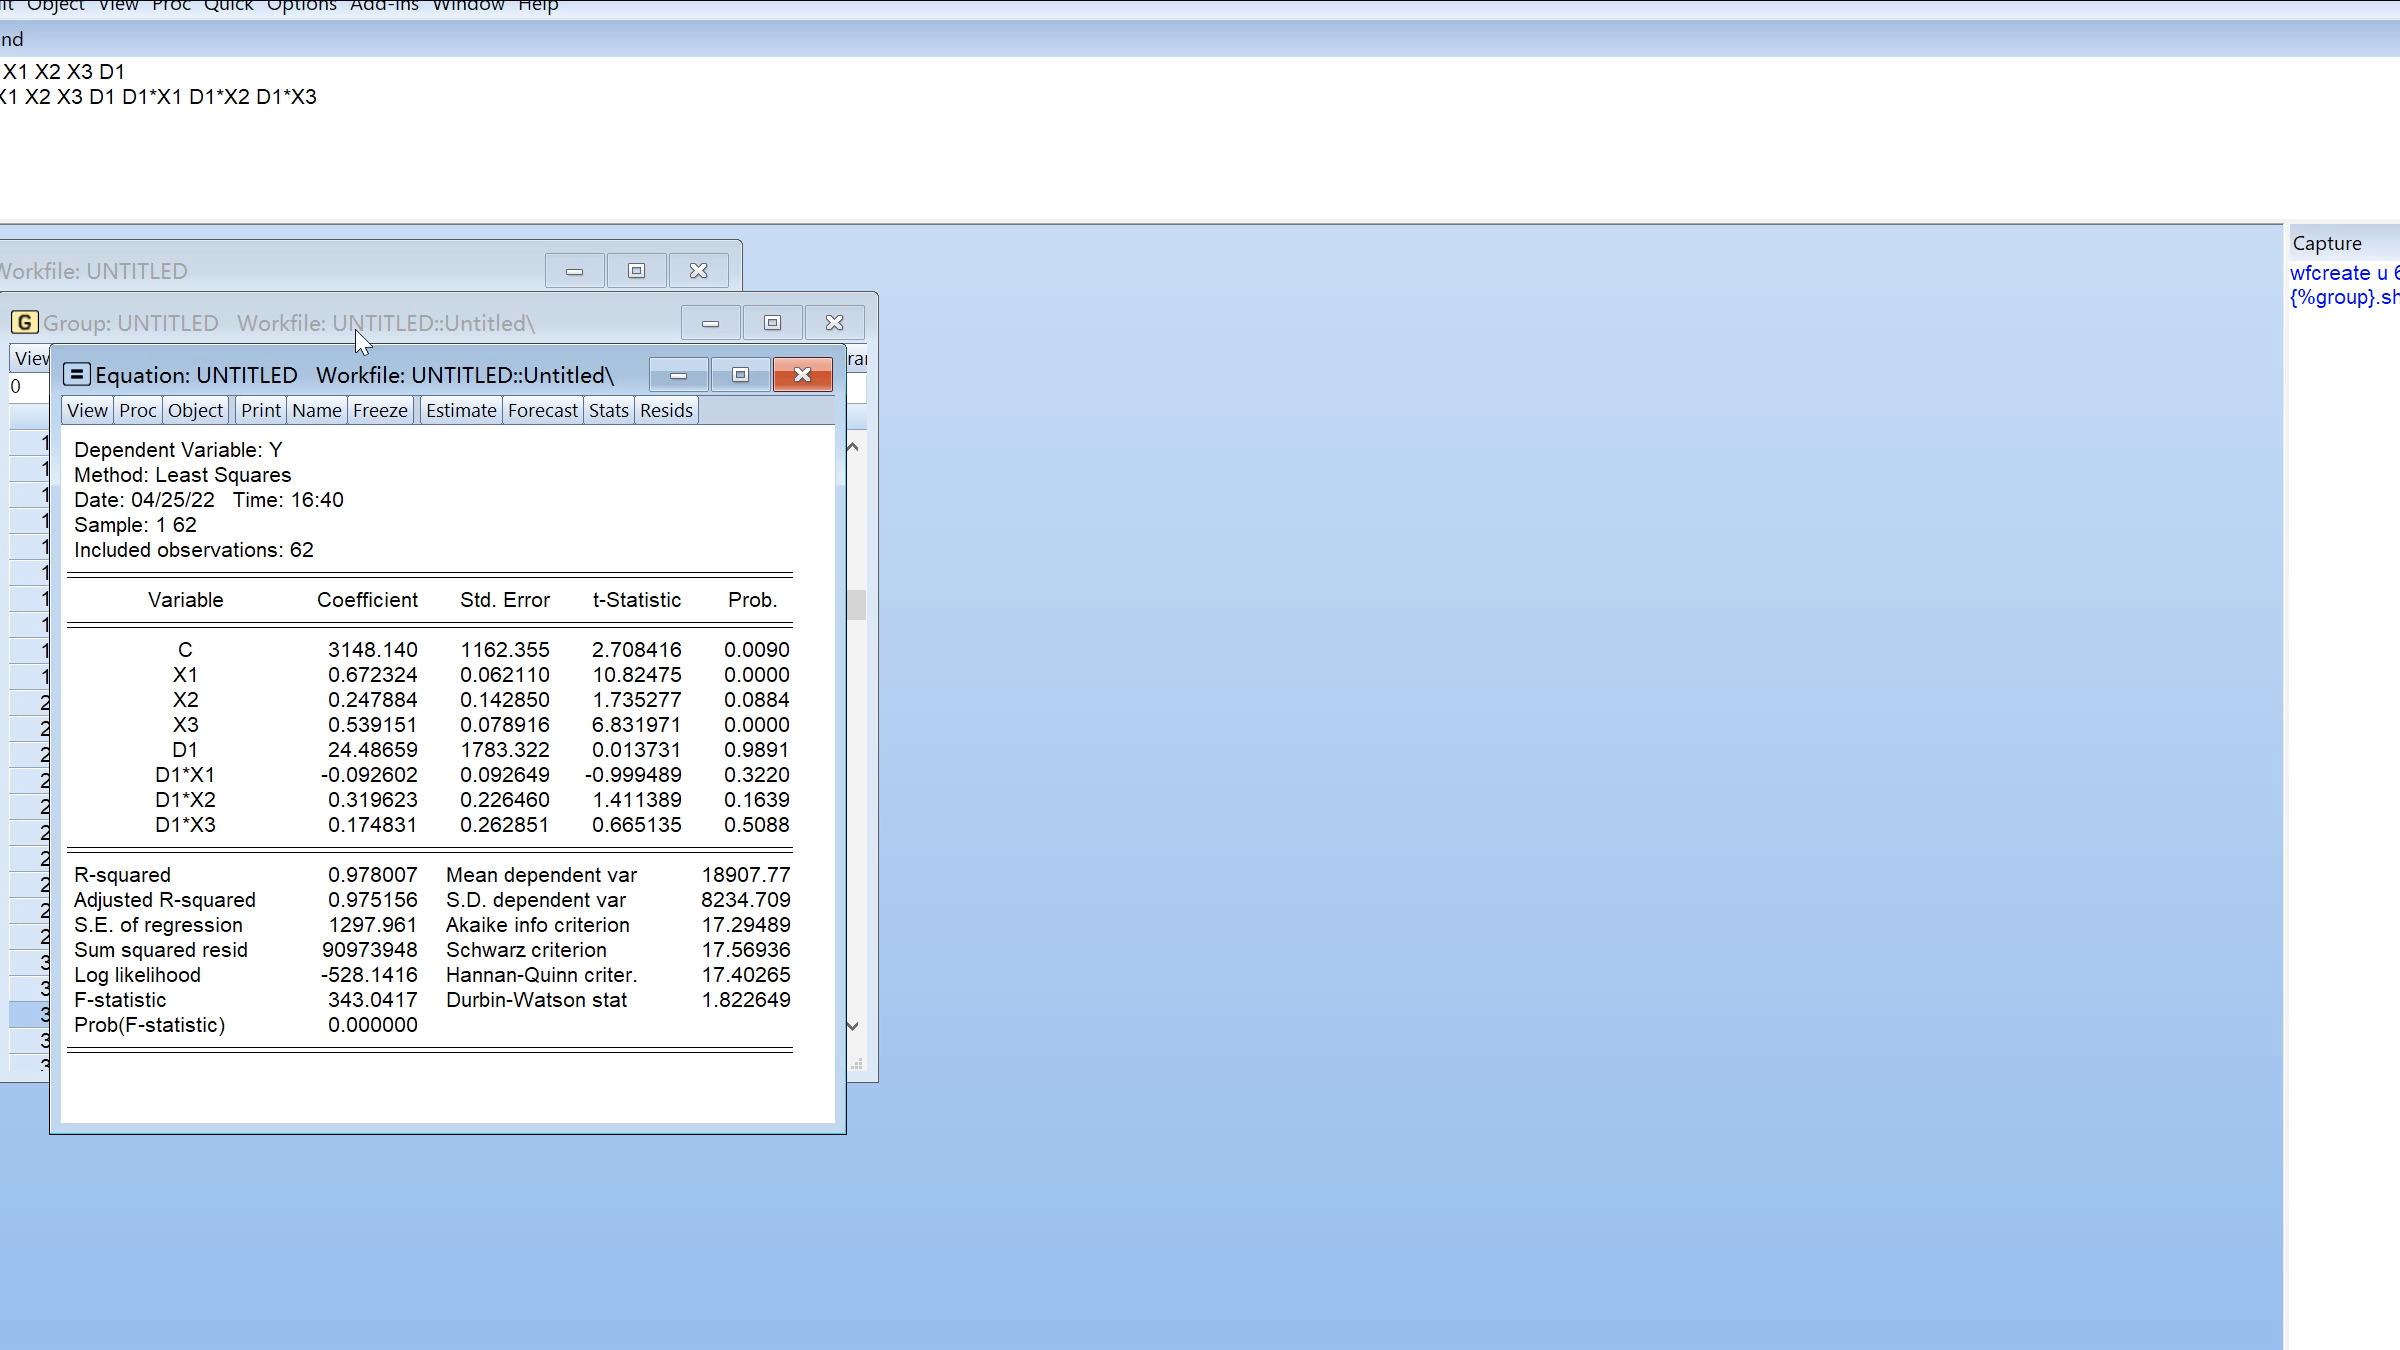Minimize the Equation window
The width and height of the screenshot is (2400, 1350).
tap(678, 375)
